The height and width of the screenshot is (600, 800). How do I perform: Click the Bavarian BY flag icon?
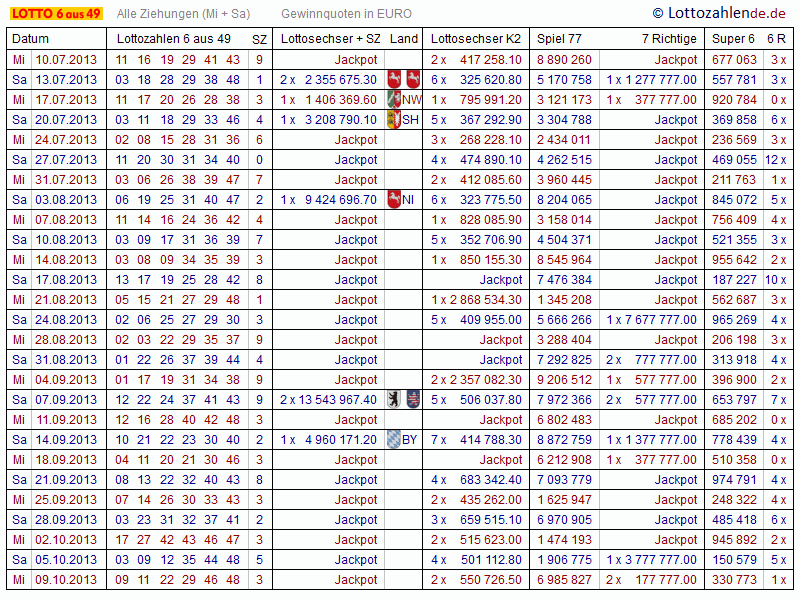point(394,440)
